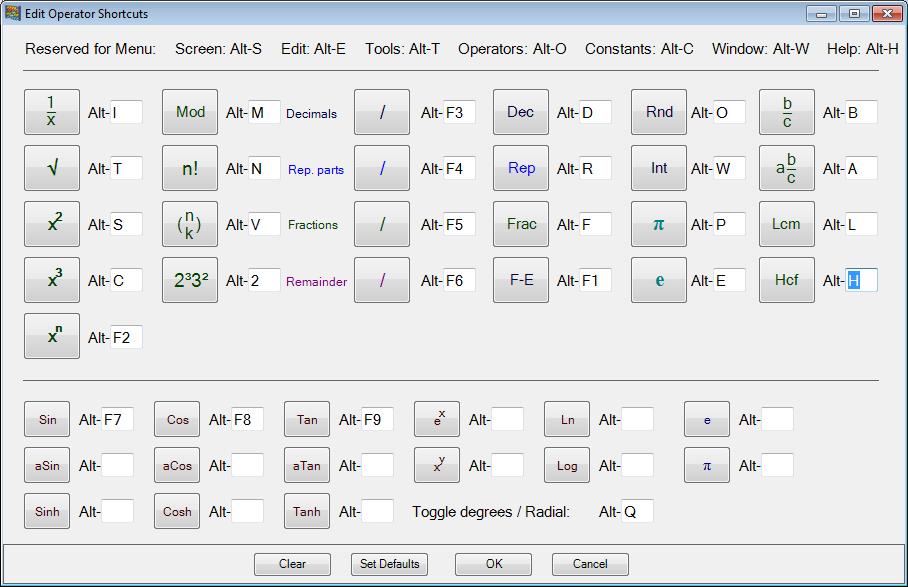Select the x cubed operator button

(51, 280)
